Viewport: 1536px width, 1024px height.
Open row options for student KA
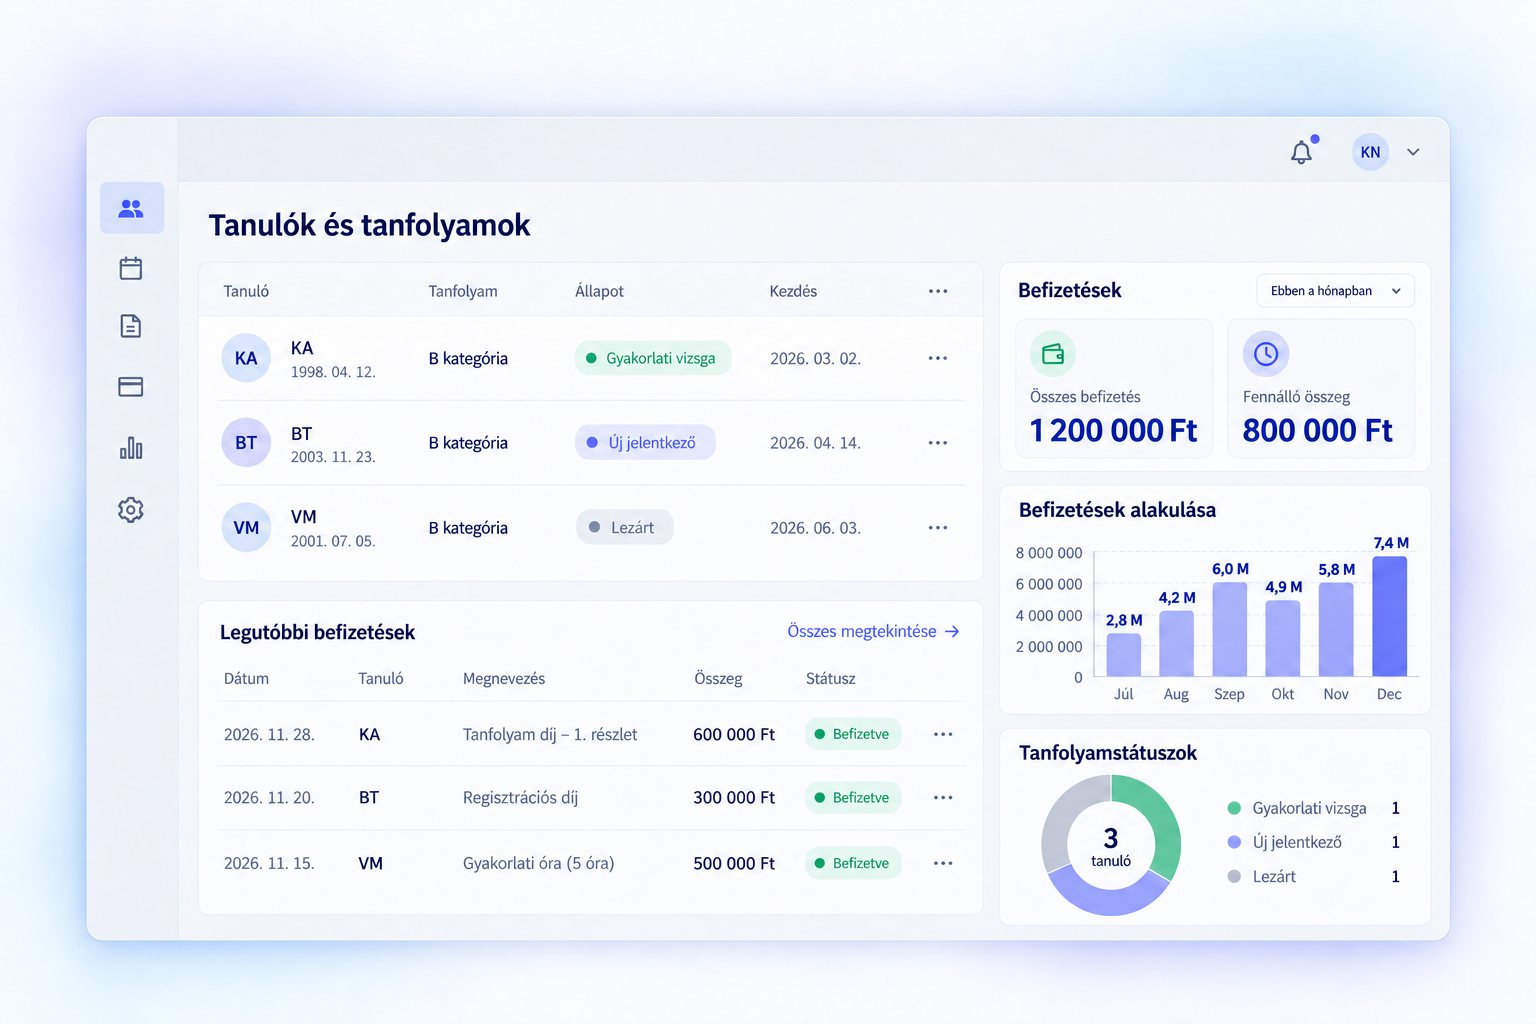point(938,358)
